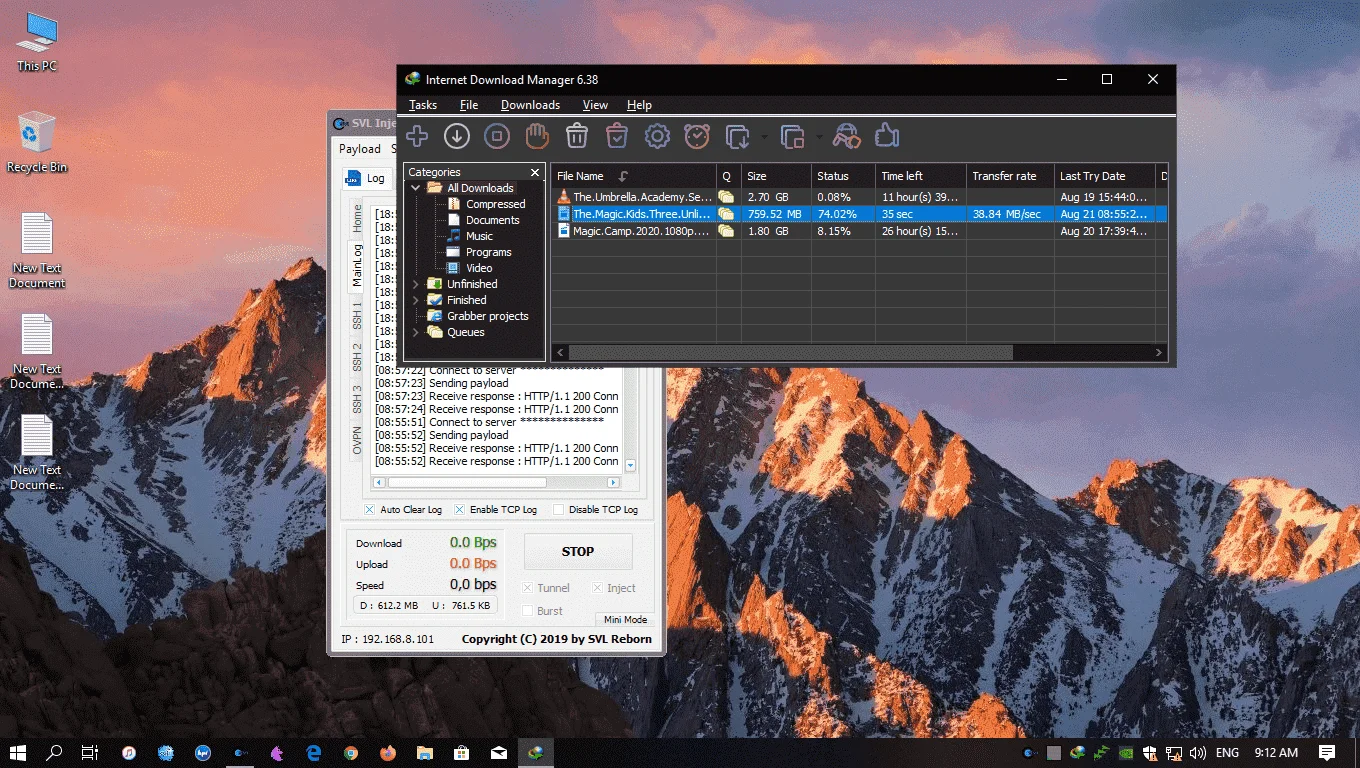Click the VLC cone icon of The.Umbrella.Academy file
This screenshot has height=768, width=1360.
(564, 197)
